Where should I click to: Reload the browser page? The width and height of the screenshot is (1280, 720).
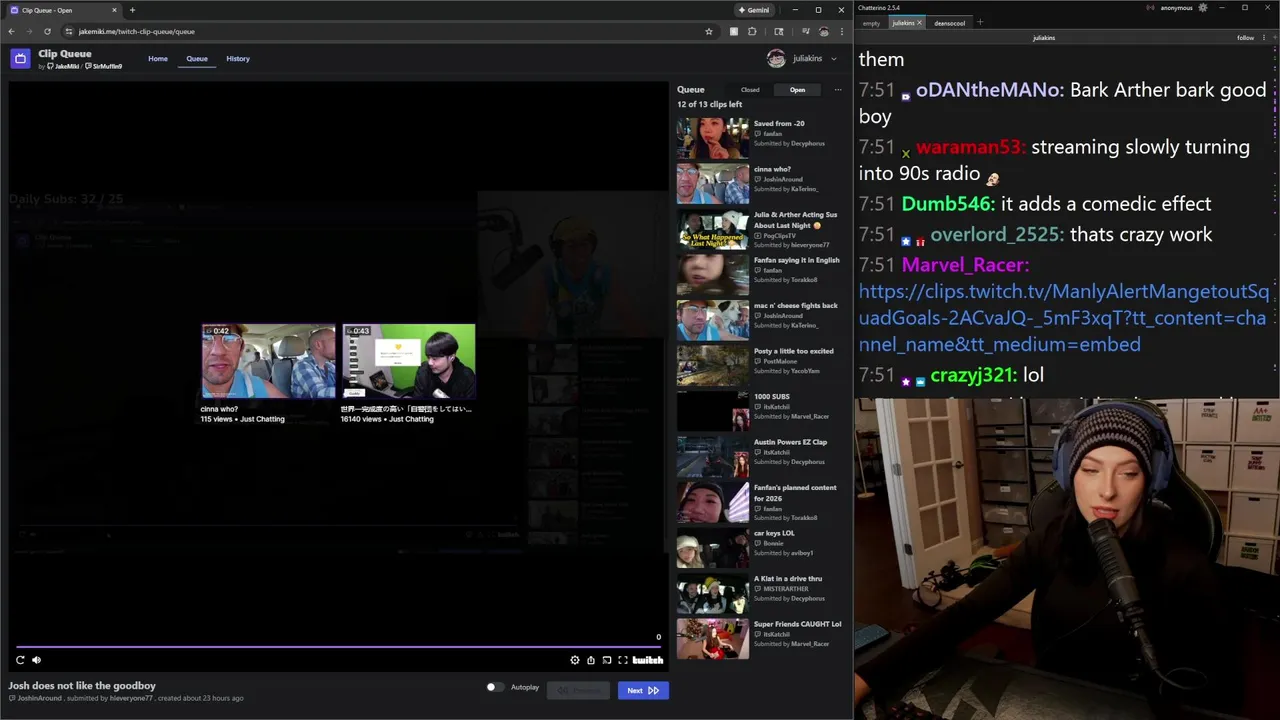pos(46,31)
